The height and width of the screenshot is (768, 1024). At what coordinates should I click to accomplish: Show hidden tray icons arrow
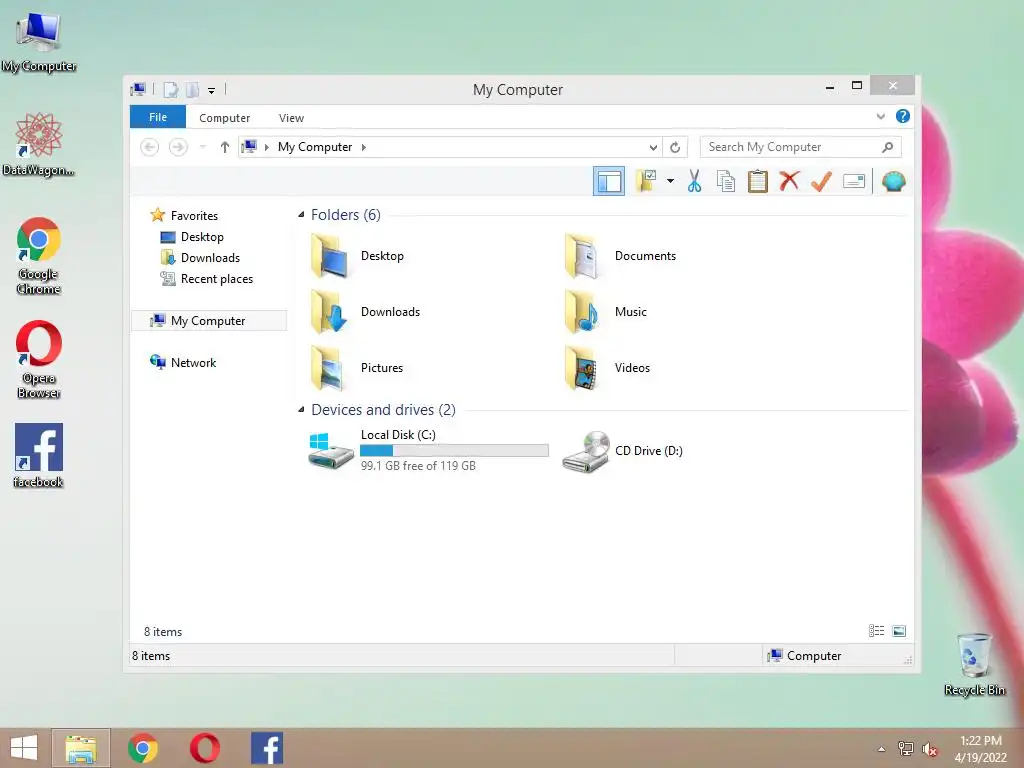point(881,749)
